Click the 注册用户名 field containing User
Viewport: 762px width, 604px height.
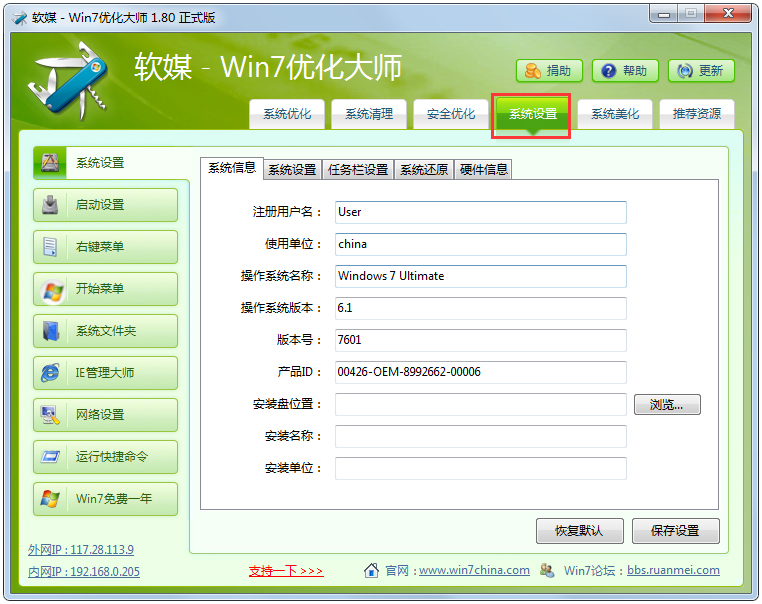tap(481, 212)
